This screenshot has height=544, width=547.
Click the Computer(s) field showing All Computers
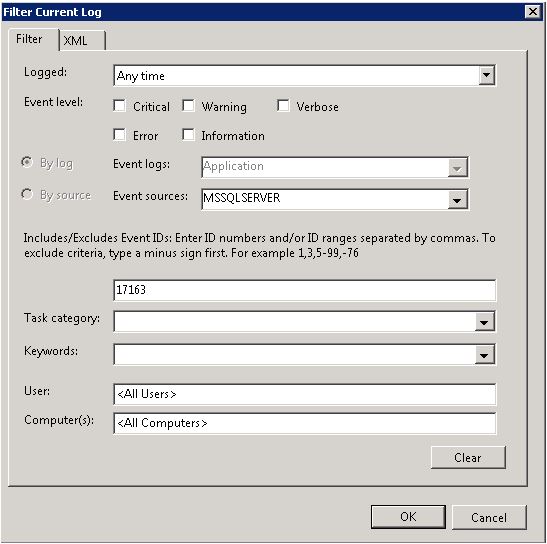tap(304, 423)
